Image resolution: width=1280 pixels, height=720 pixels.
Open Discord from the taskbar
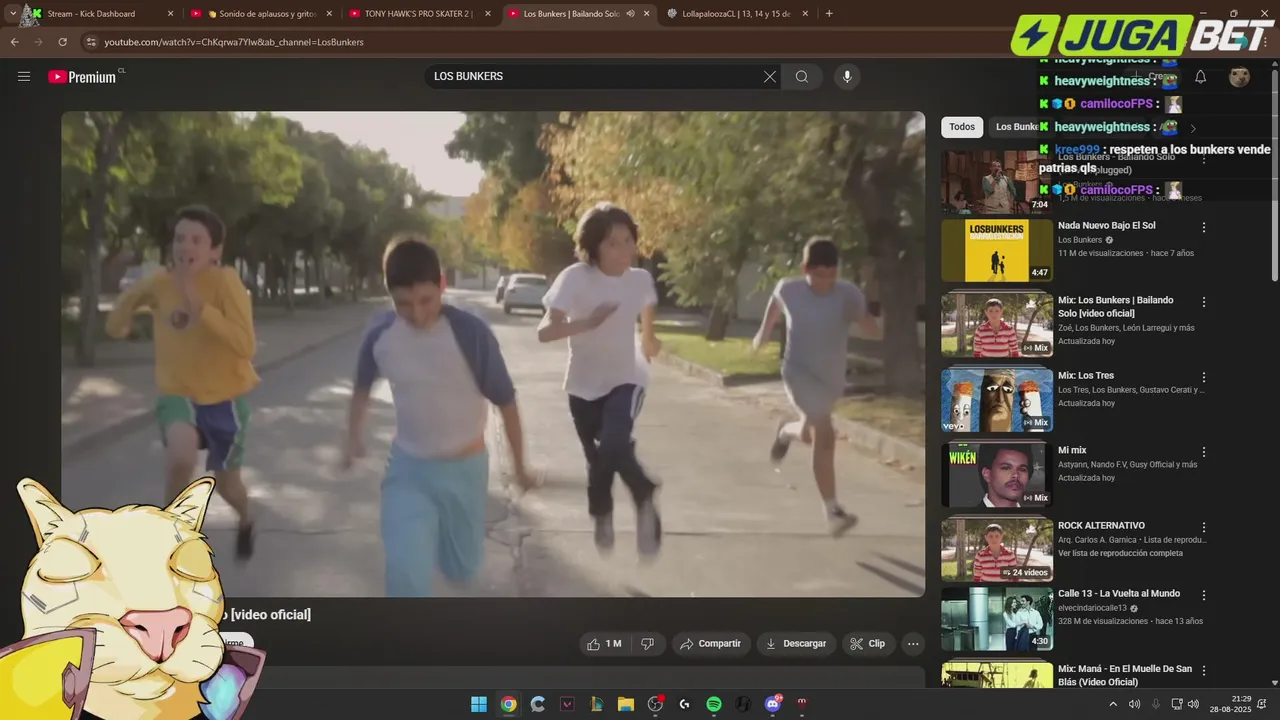pos(772,704)
